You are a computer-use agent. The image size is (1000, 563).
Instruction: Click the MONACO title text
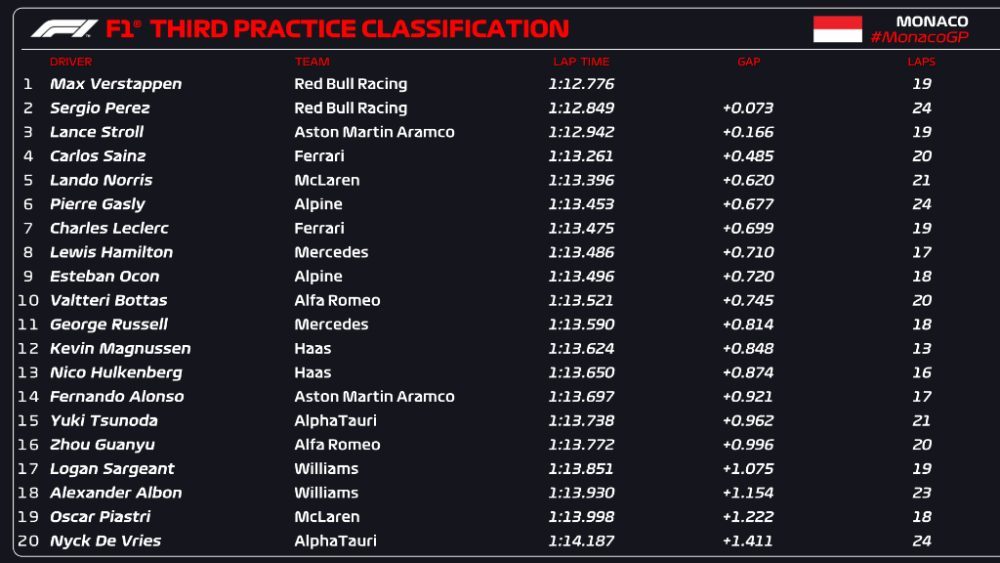[x=932, y=22]
